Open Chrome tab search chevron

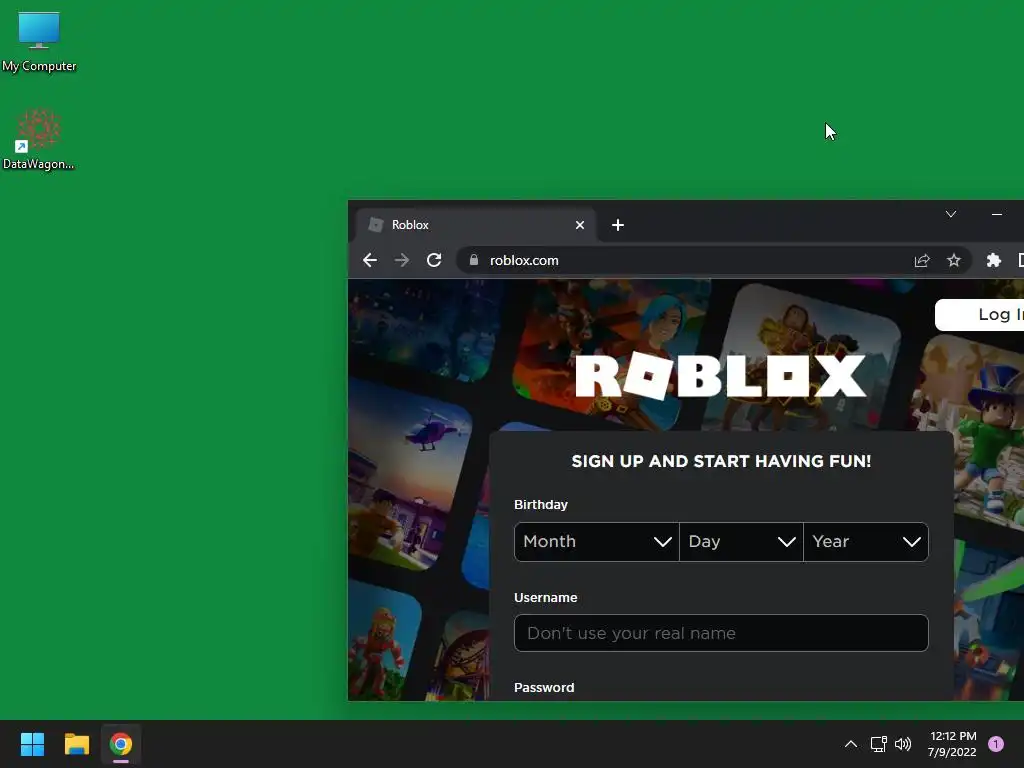click(951, 214)
